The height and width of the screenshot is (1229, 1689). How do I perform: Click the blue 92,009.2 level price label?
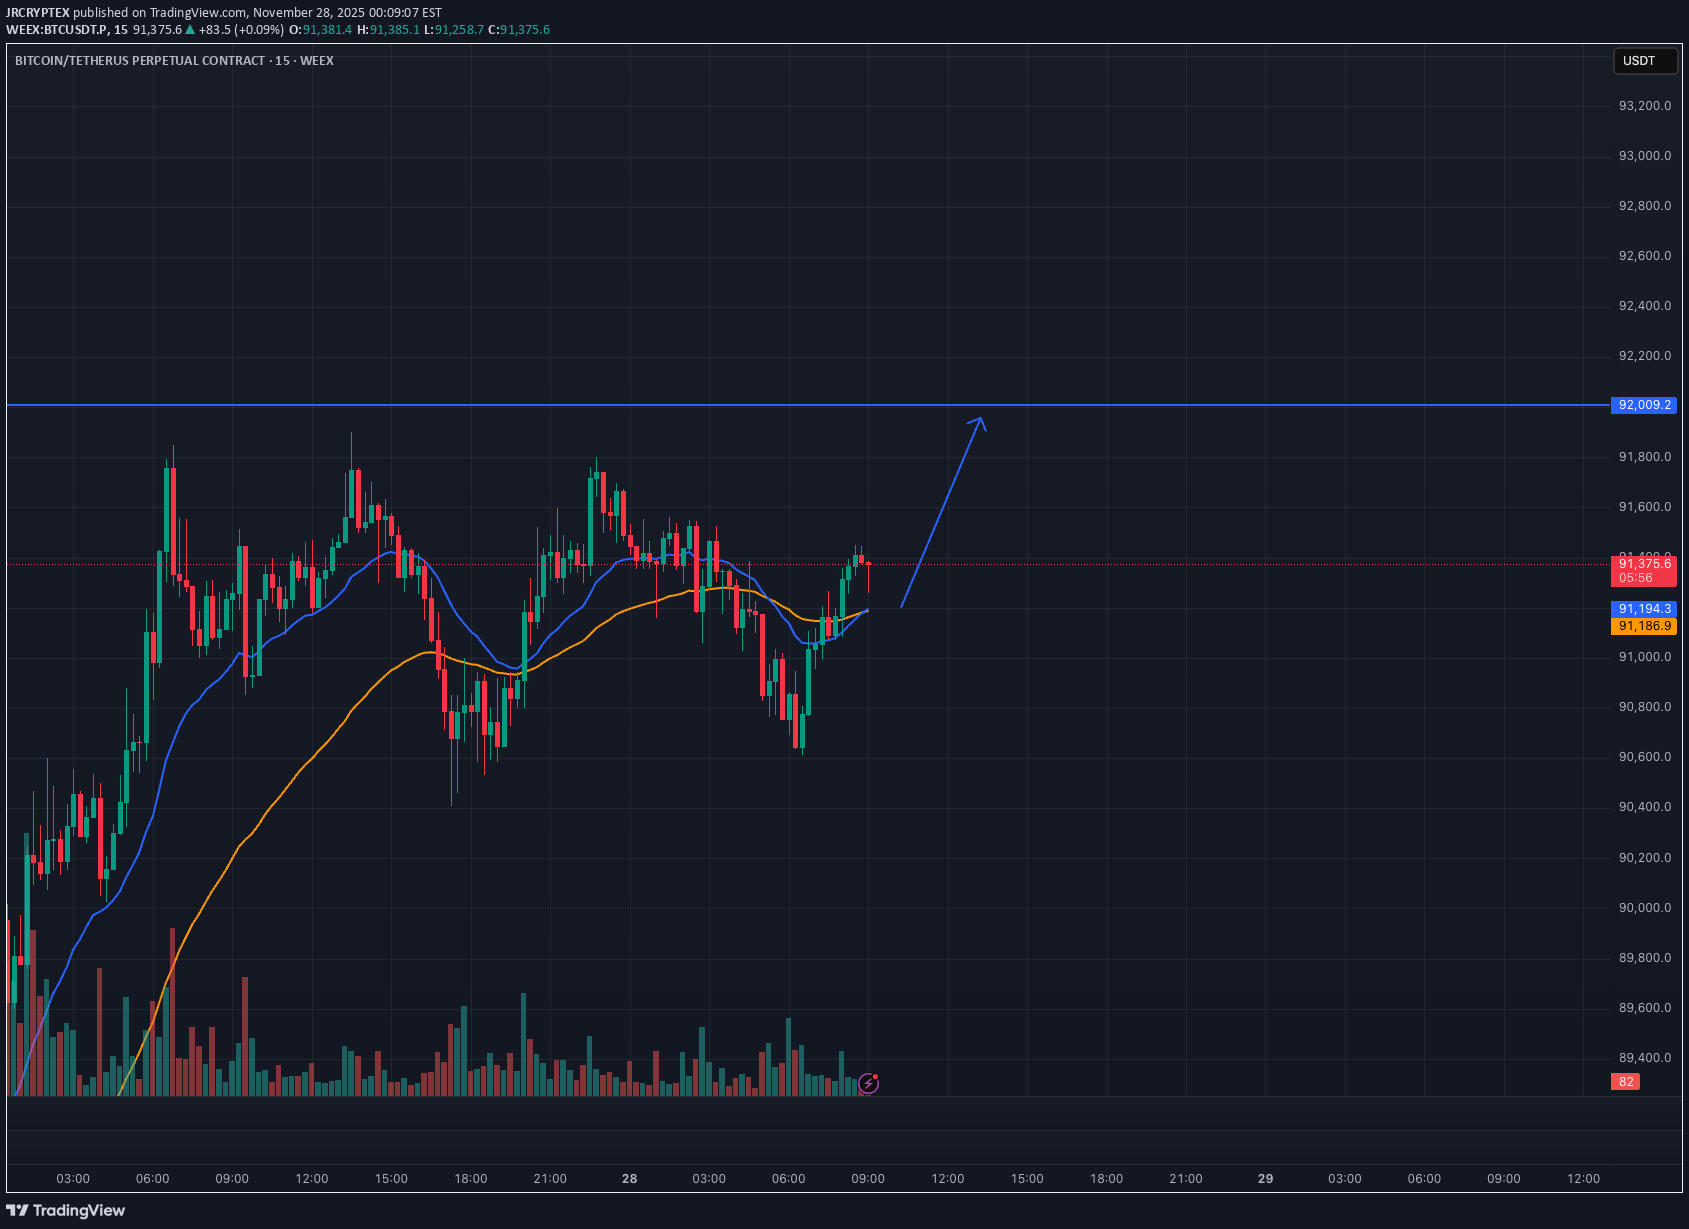(1645, 405)
